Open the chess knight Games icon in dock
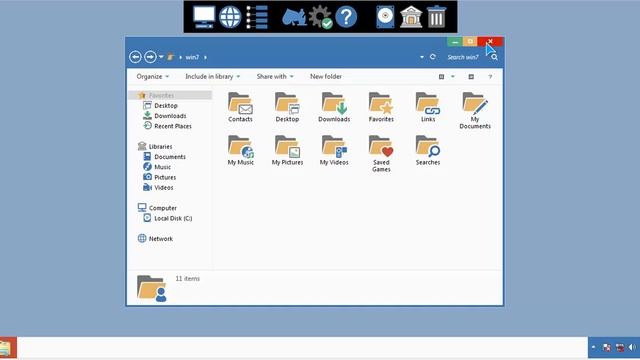This screenshot has height=360, width=640. pos(294,17)
